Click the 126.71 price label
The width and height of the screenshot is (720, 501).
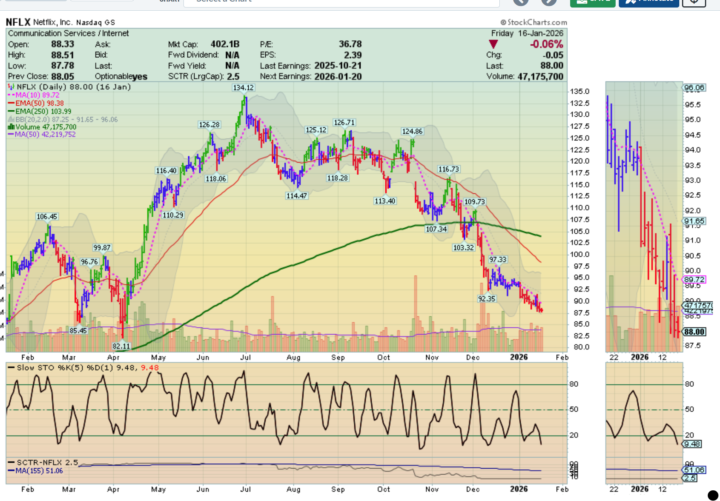pos(344,123)
